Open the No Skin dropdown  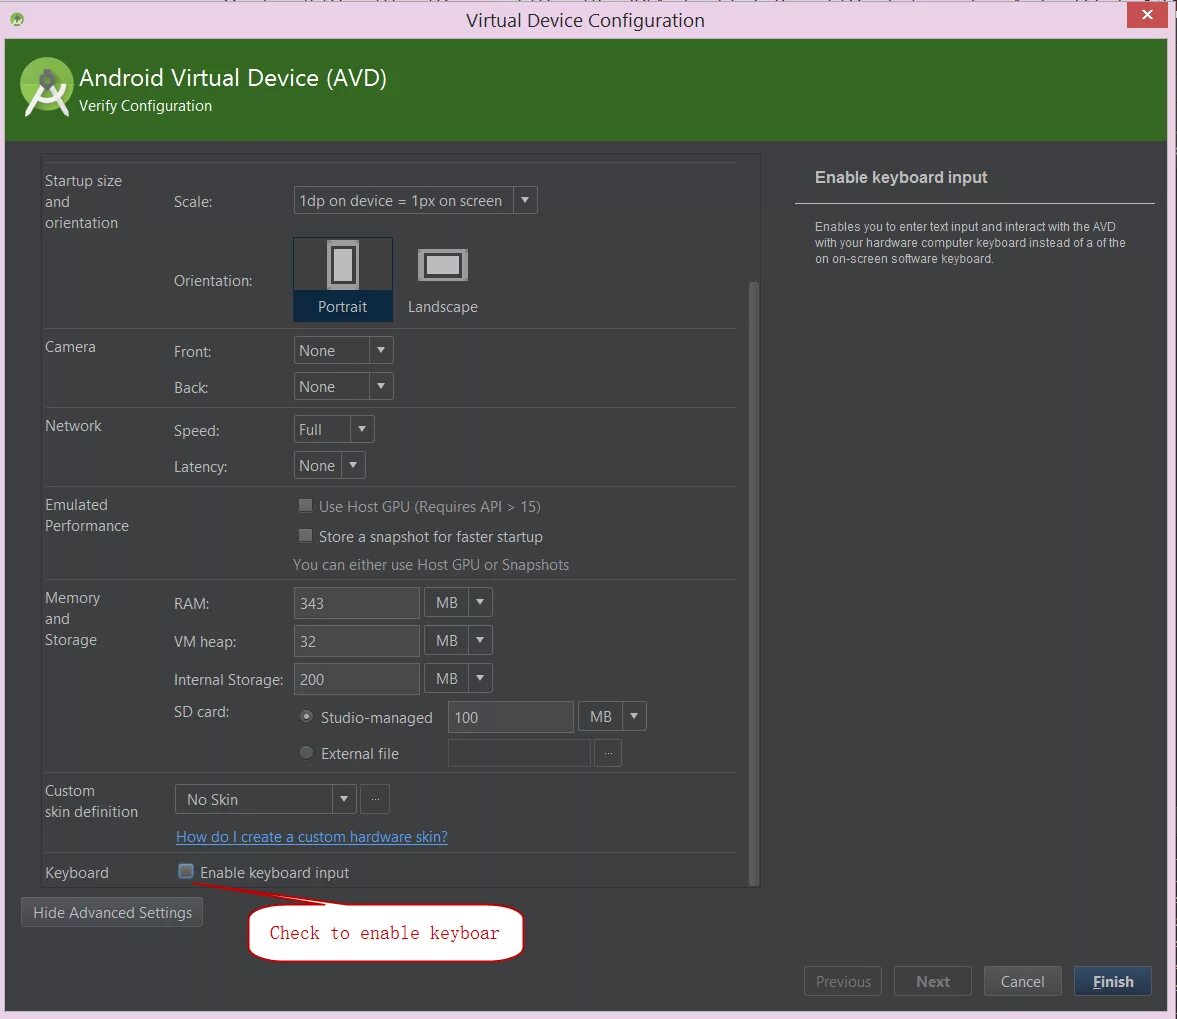tap(266, 799)
